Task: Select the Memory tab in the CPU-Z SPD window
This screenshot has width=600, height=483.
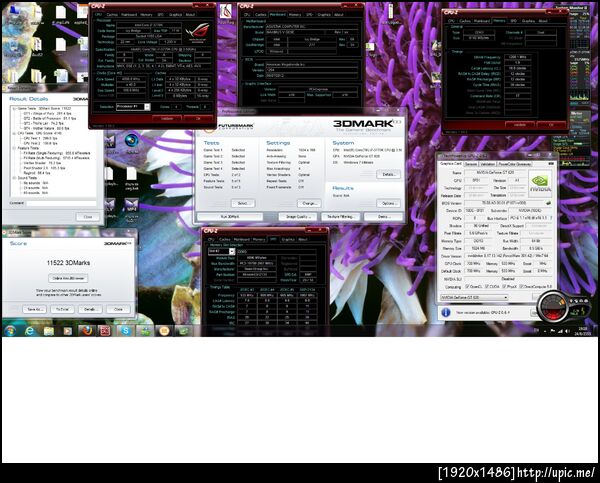Action: click(x=259, y=240)
